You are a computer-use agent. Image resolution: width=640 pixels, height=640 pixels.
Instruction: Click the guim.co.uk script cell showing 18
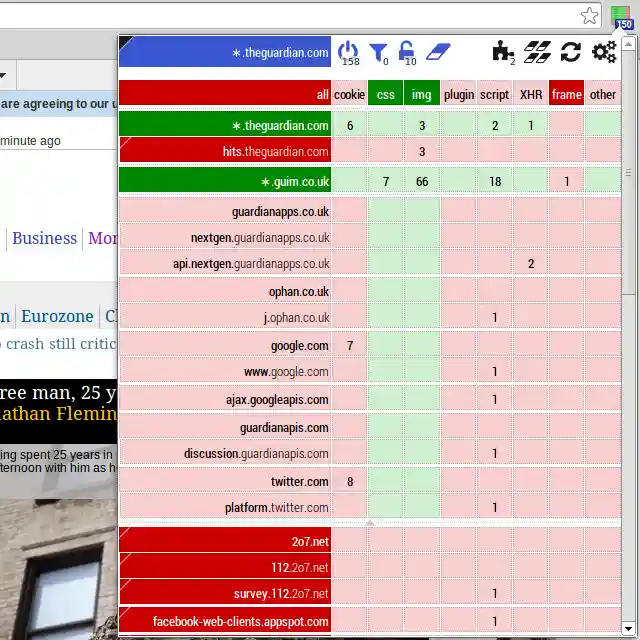point(494,180)
